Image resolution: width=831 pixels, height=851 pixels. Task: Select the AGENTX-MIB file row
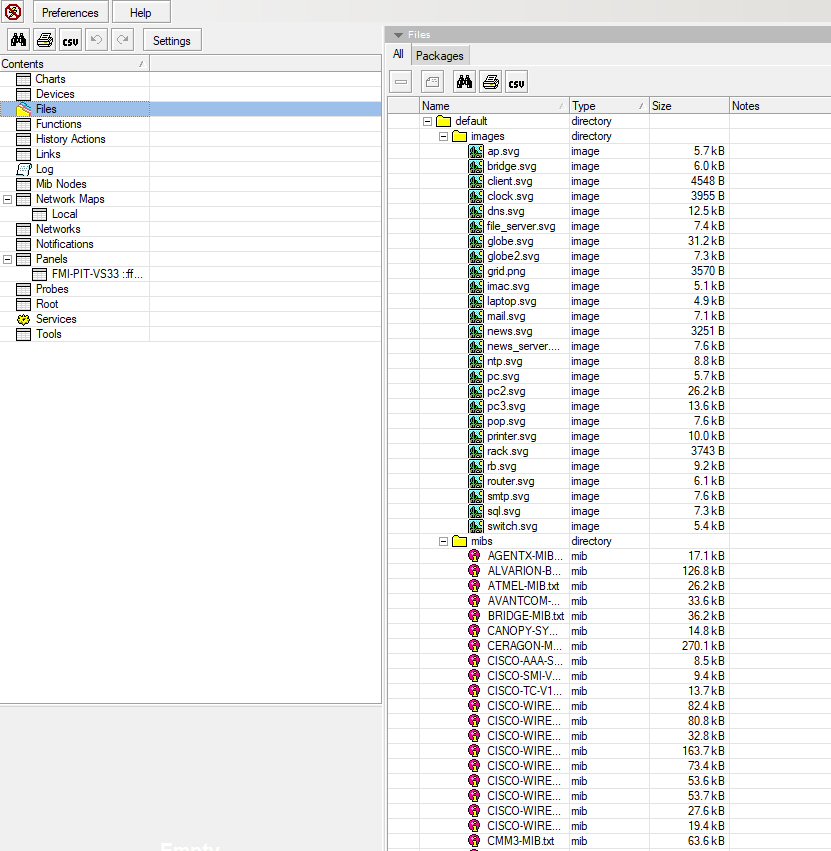coord(525,556)
